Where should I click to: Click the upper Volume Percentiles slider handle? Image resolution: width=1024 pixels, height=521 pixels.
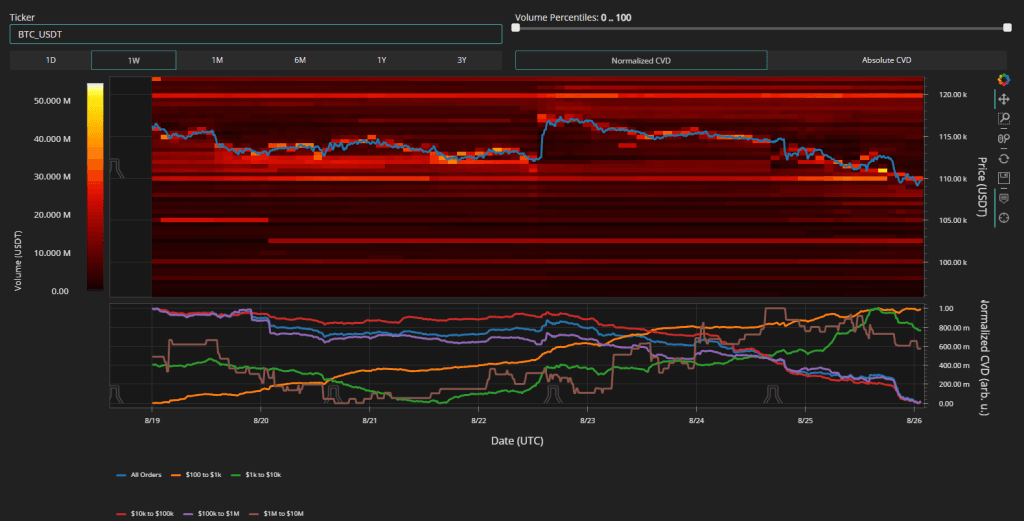pos(1007,27)
